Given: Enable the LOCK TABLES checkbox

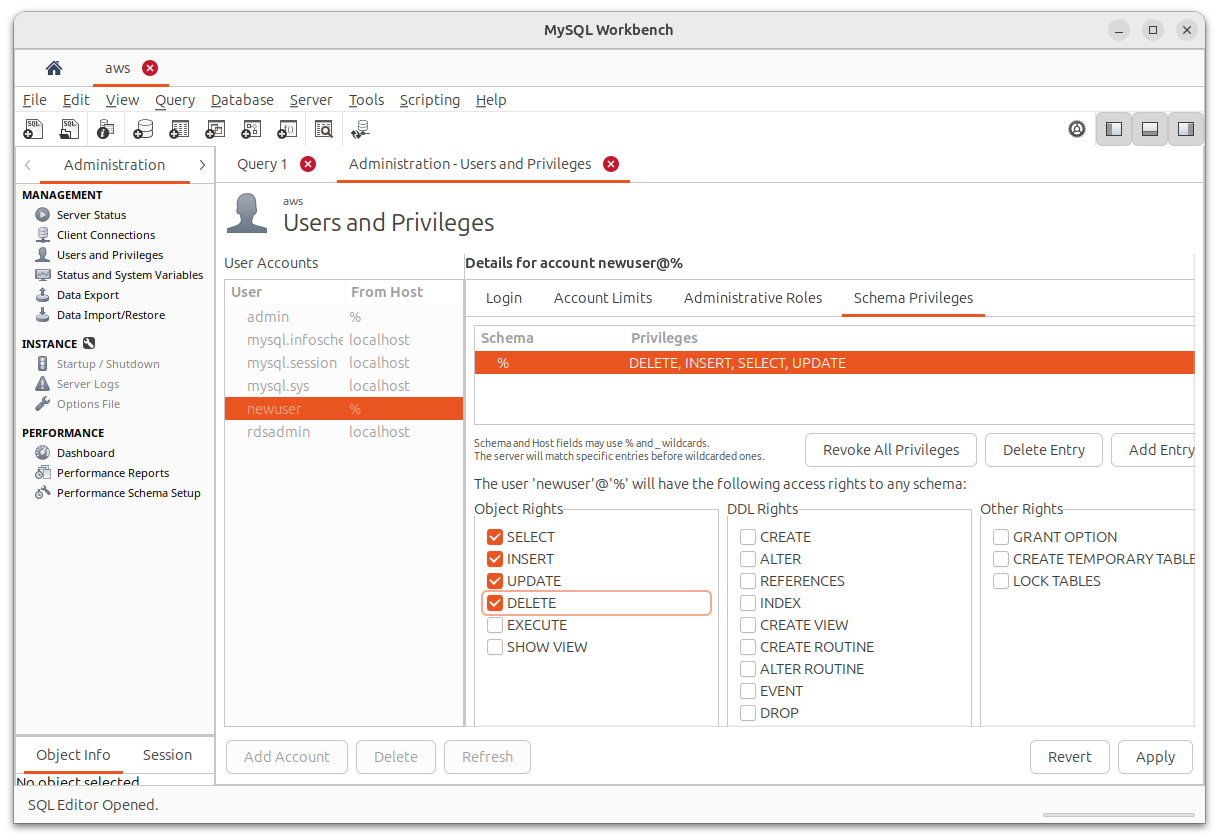Looking at the screenshot, I should tap(1001, 581).
